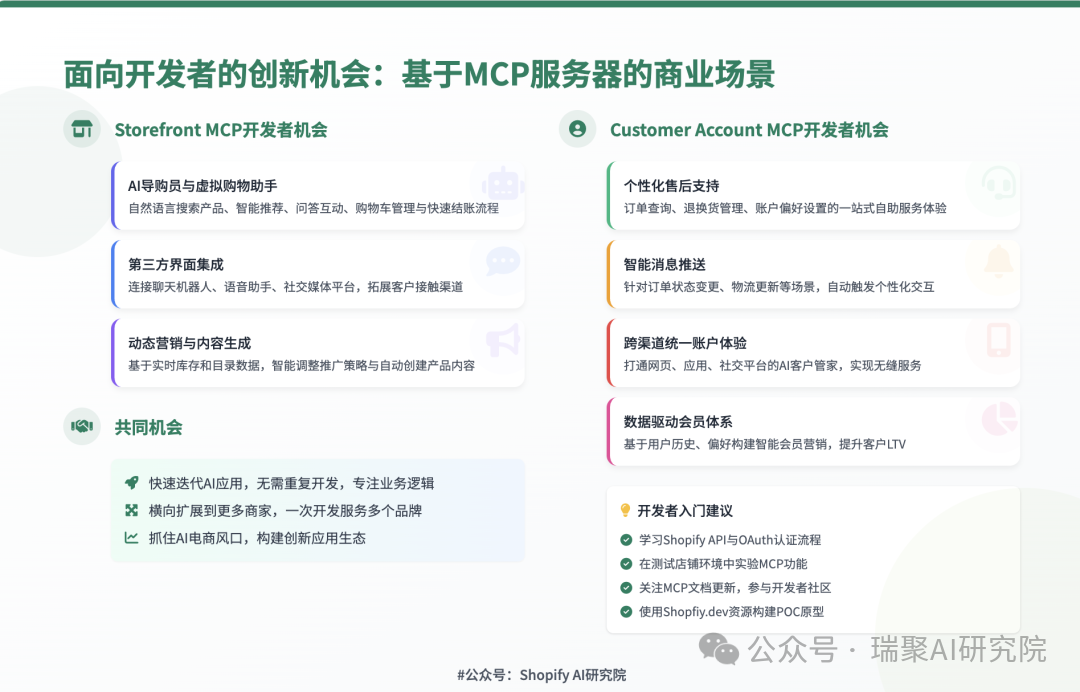Click the tip 使用Shopfiy.dev资源构建POC原型
Screen dimensions: 1080x692
pos(731,611)
